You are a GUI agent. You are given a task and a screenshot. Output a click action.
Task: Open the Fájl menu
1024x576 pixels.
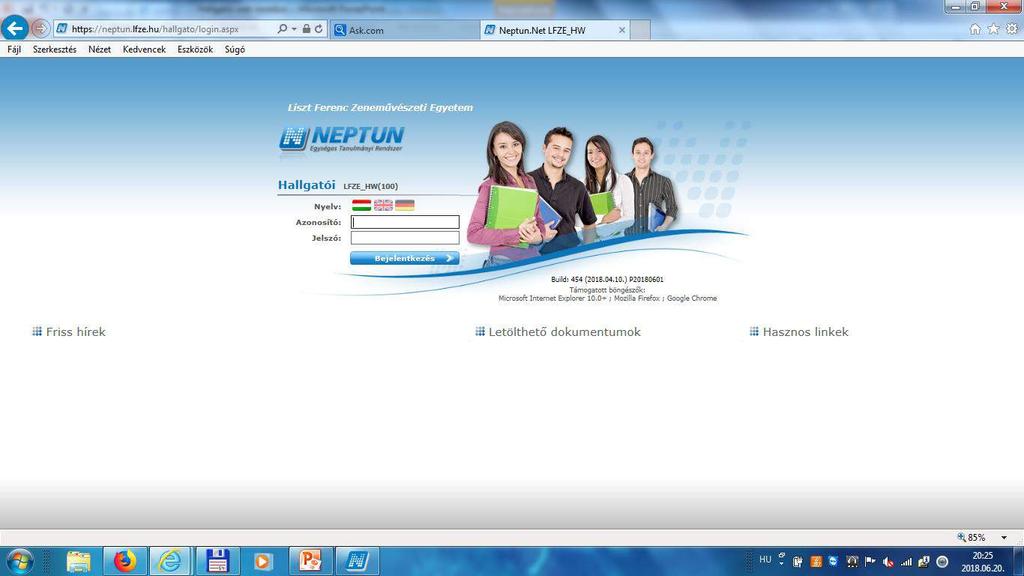click(14, 50)
